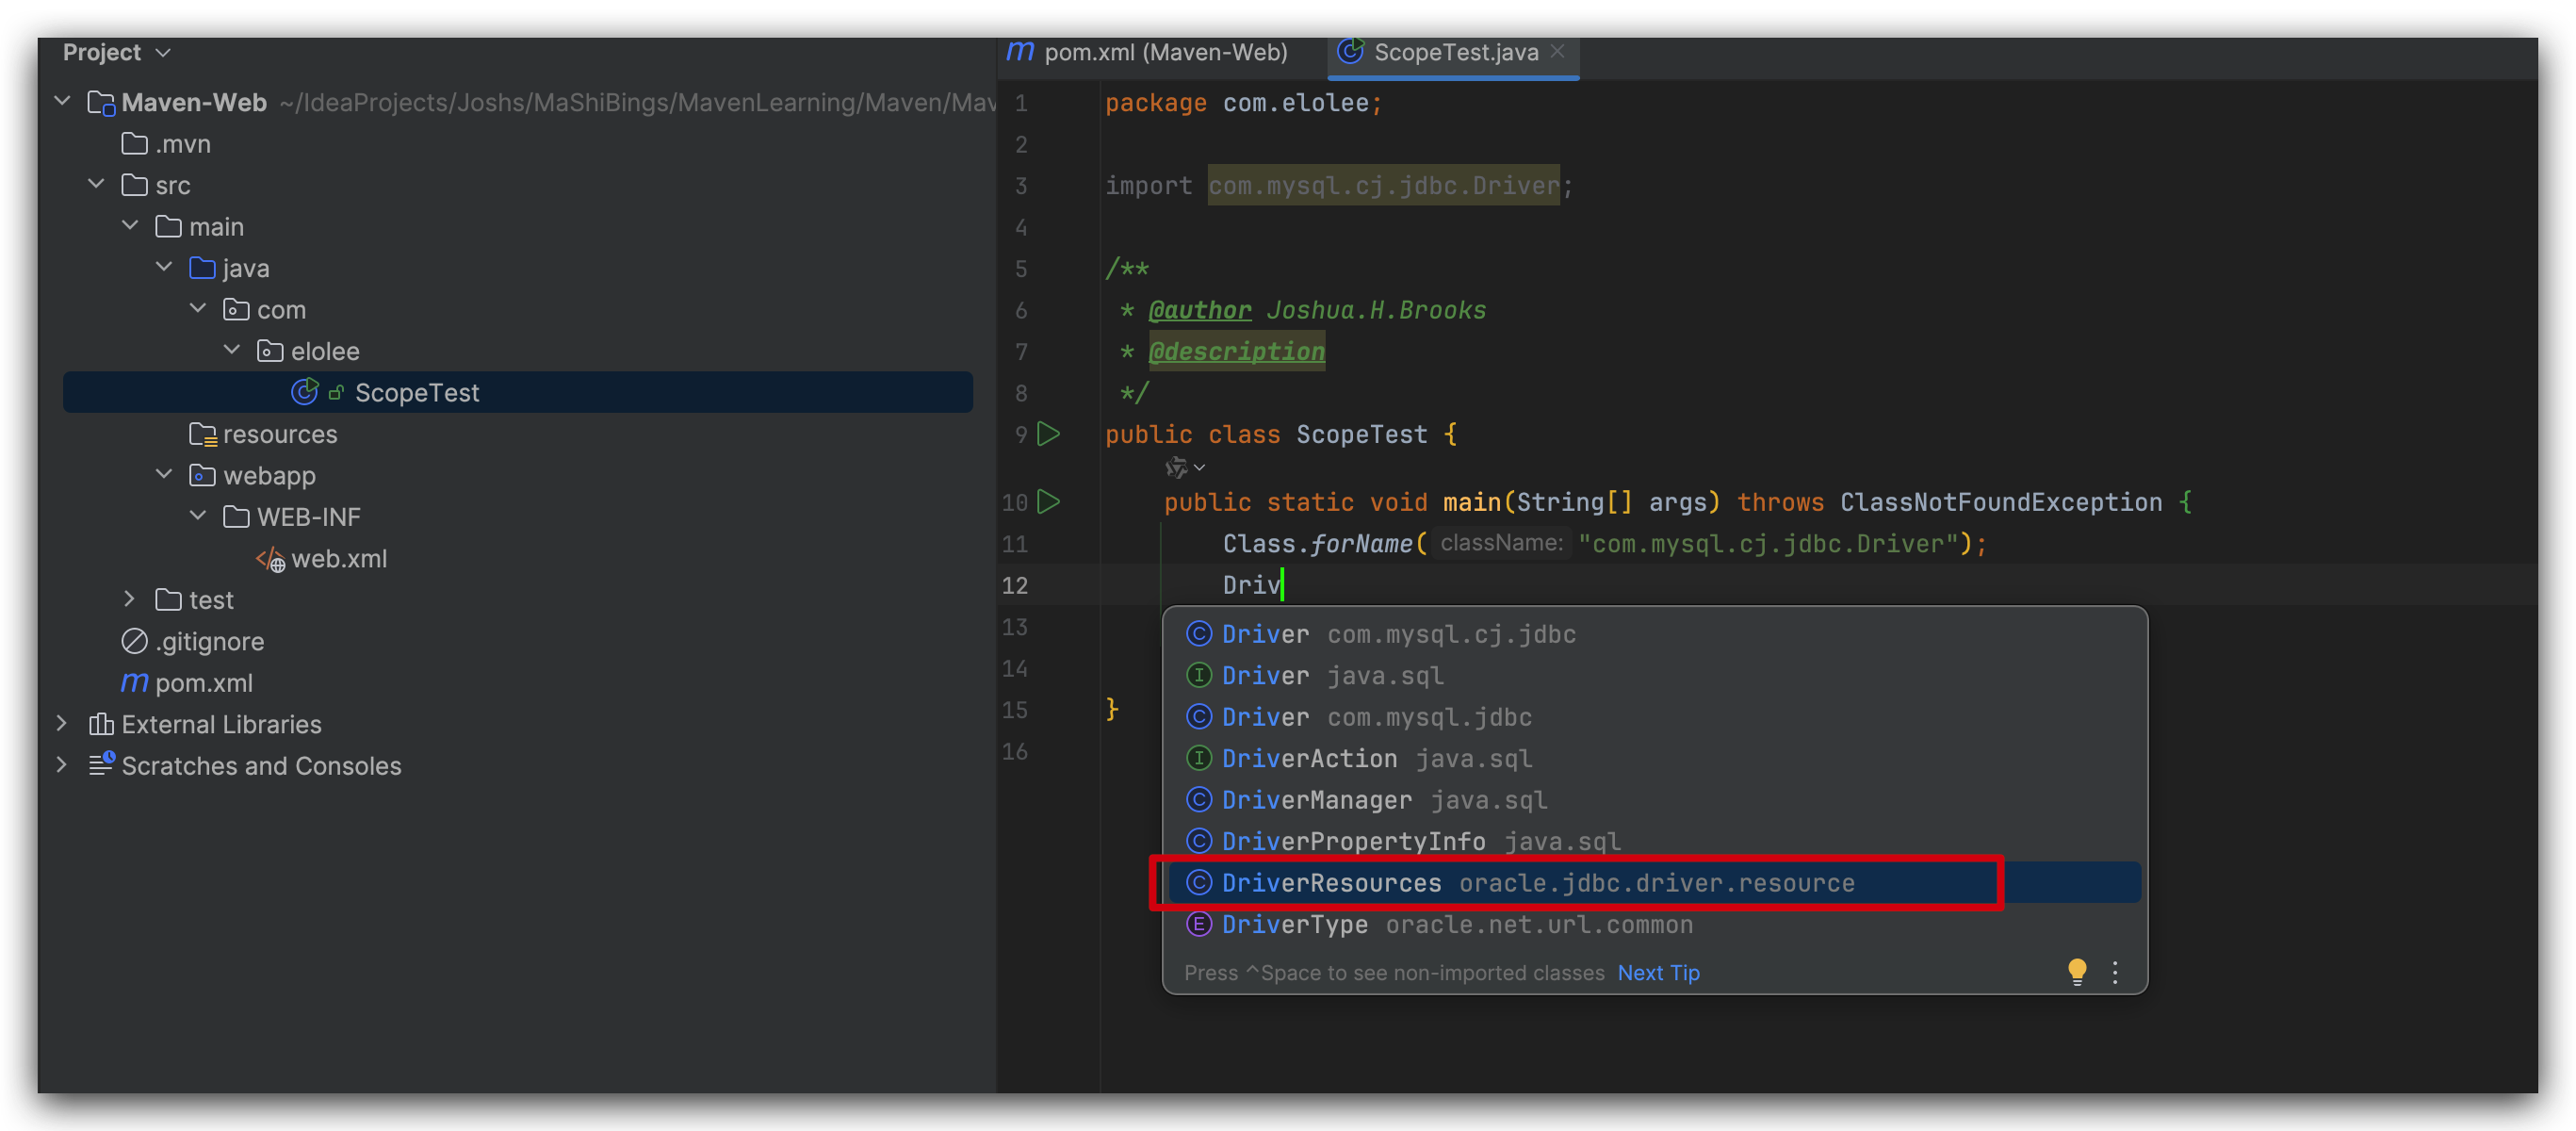This screenshot has width=2576, height=1131.
Task: Click the interface icon of DriverAction suggestion
Action: [1199, 758]
